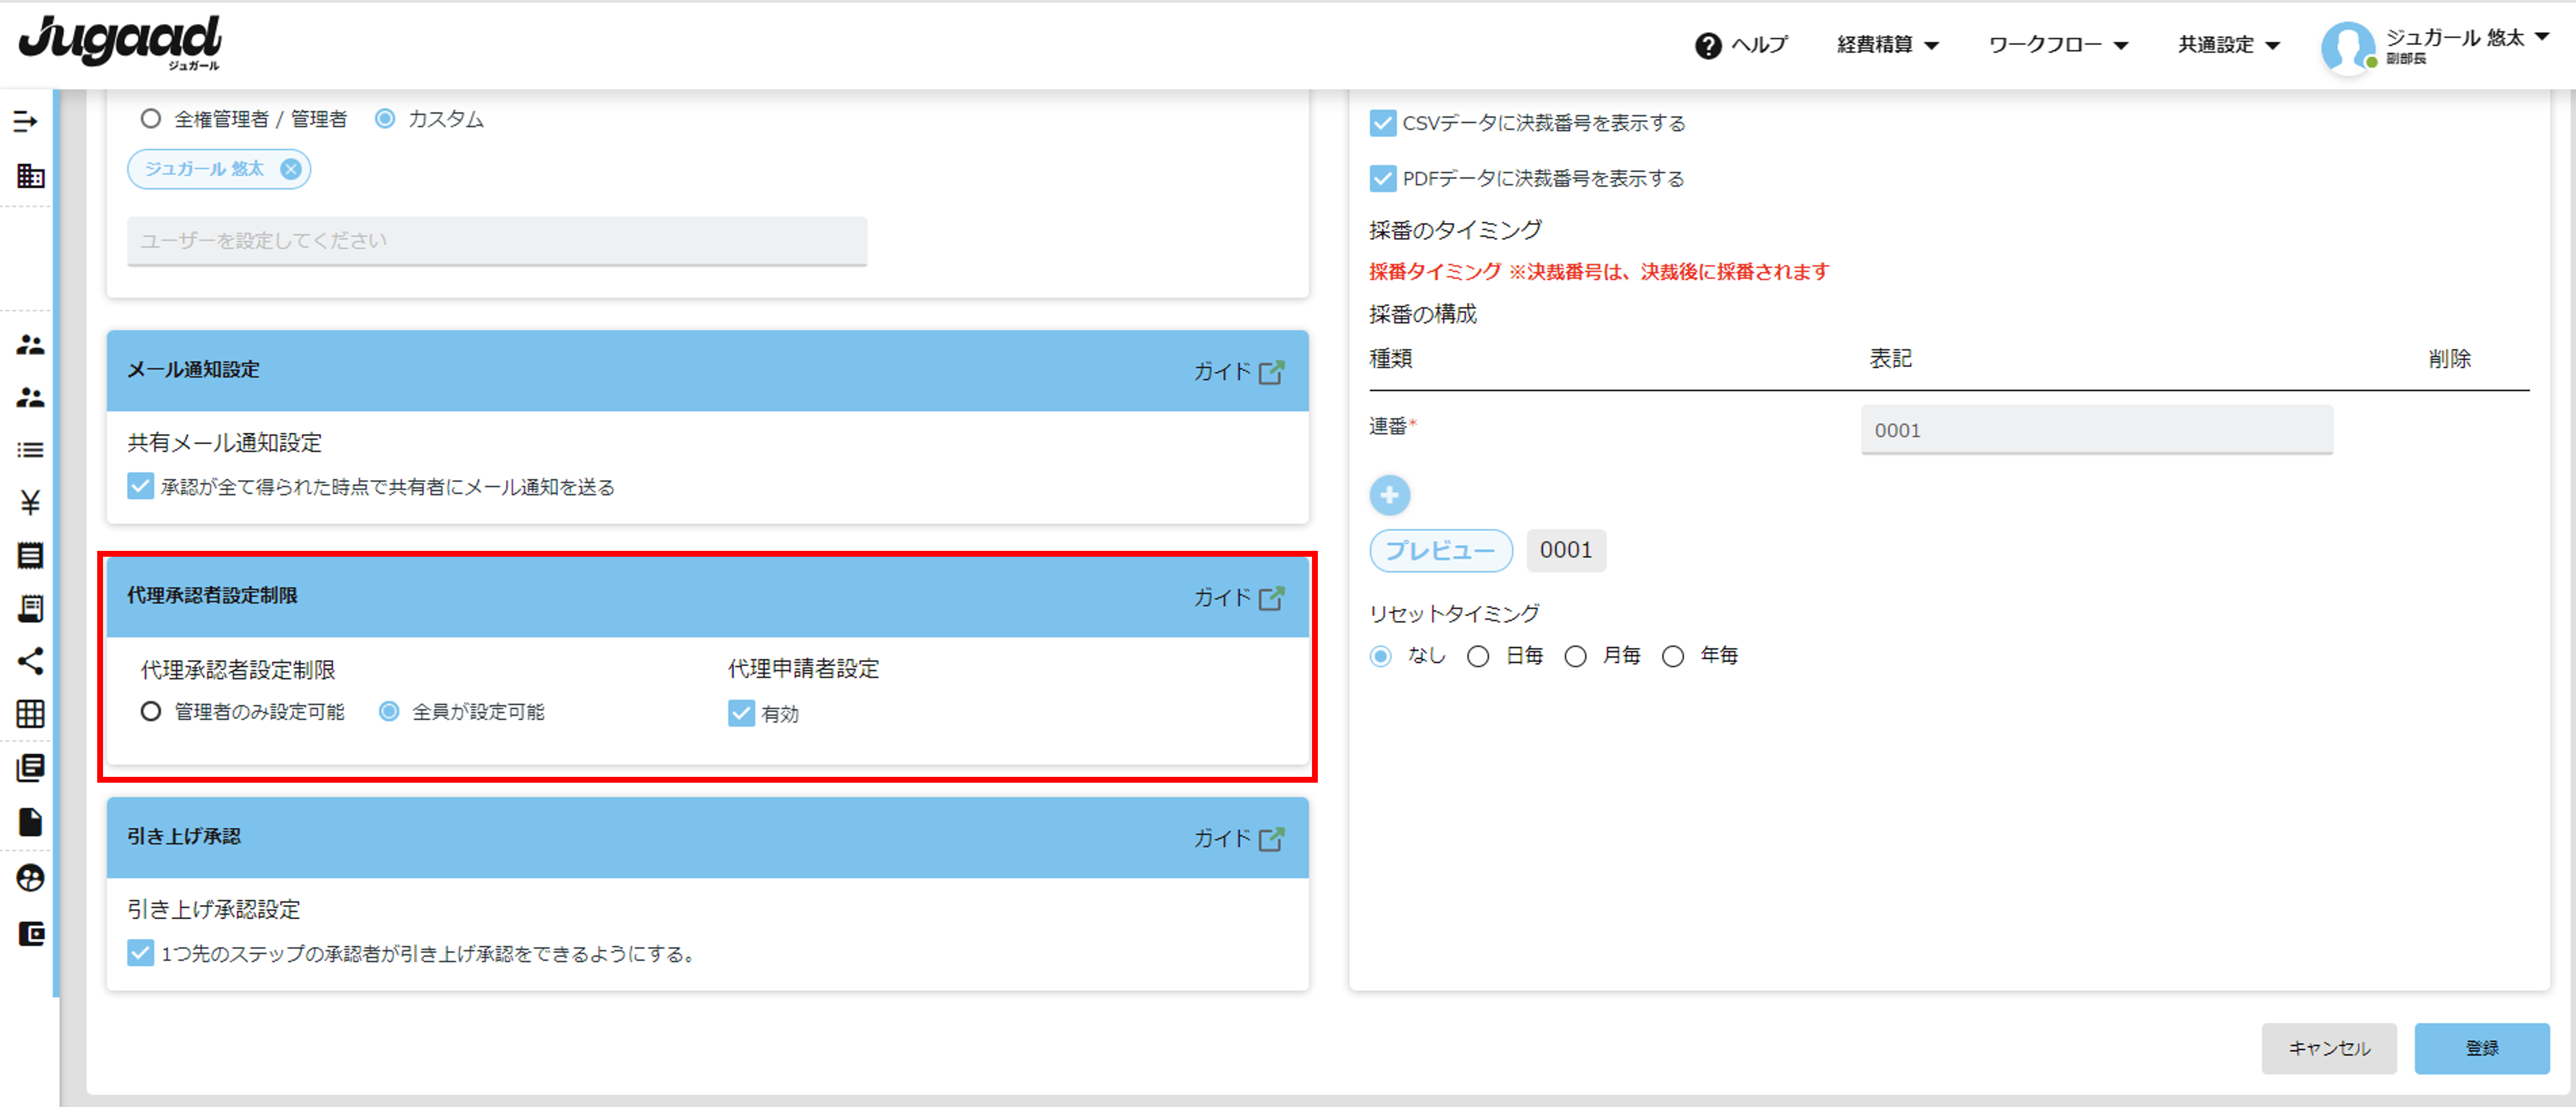This screenshot has width=2576, height=1107.
Task: Expand the sidebar with the arrow-menu icon
Action: pyautogui.click(x=26, y=122)
